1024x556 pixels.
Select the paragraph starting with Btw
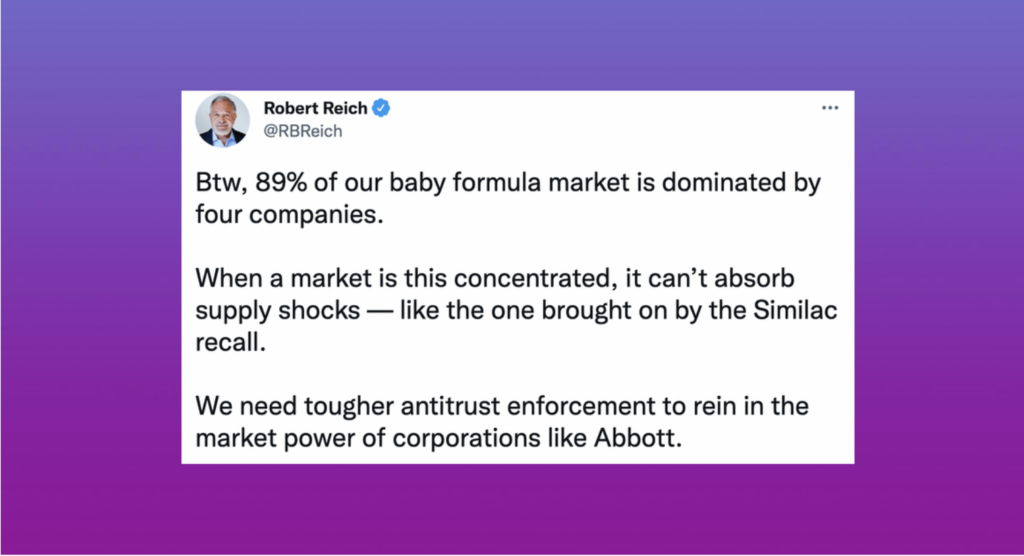click(x=508, y=199)
